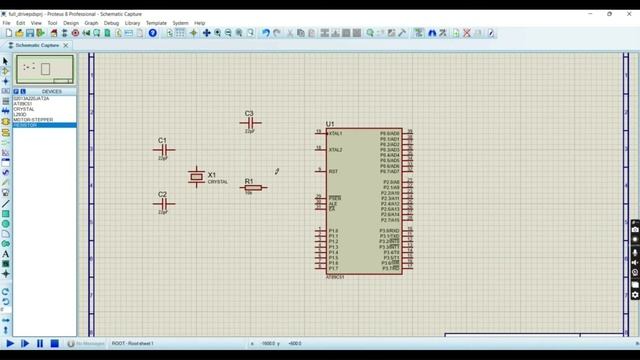Open the Library menu

pyautogui.click(x=132, y=23)
